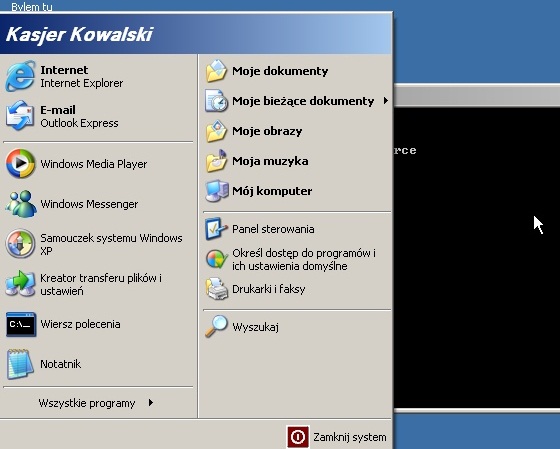The image size is (560, 449).
Task: Click the Moja muzyka folder icon
Action: [x=216, y=161]
